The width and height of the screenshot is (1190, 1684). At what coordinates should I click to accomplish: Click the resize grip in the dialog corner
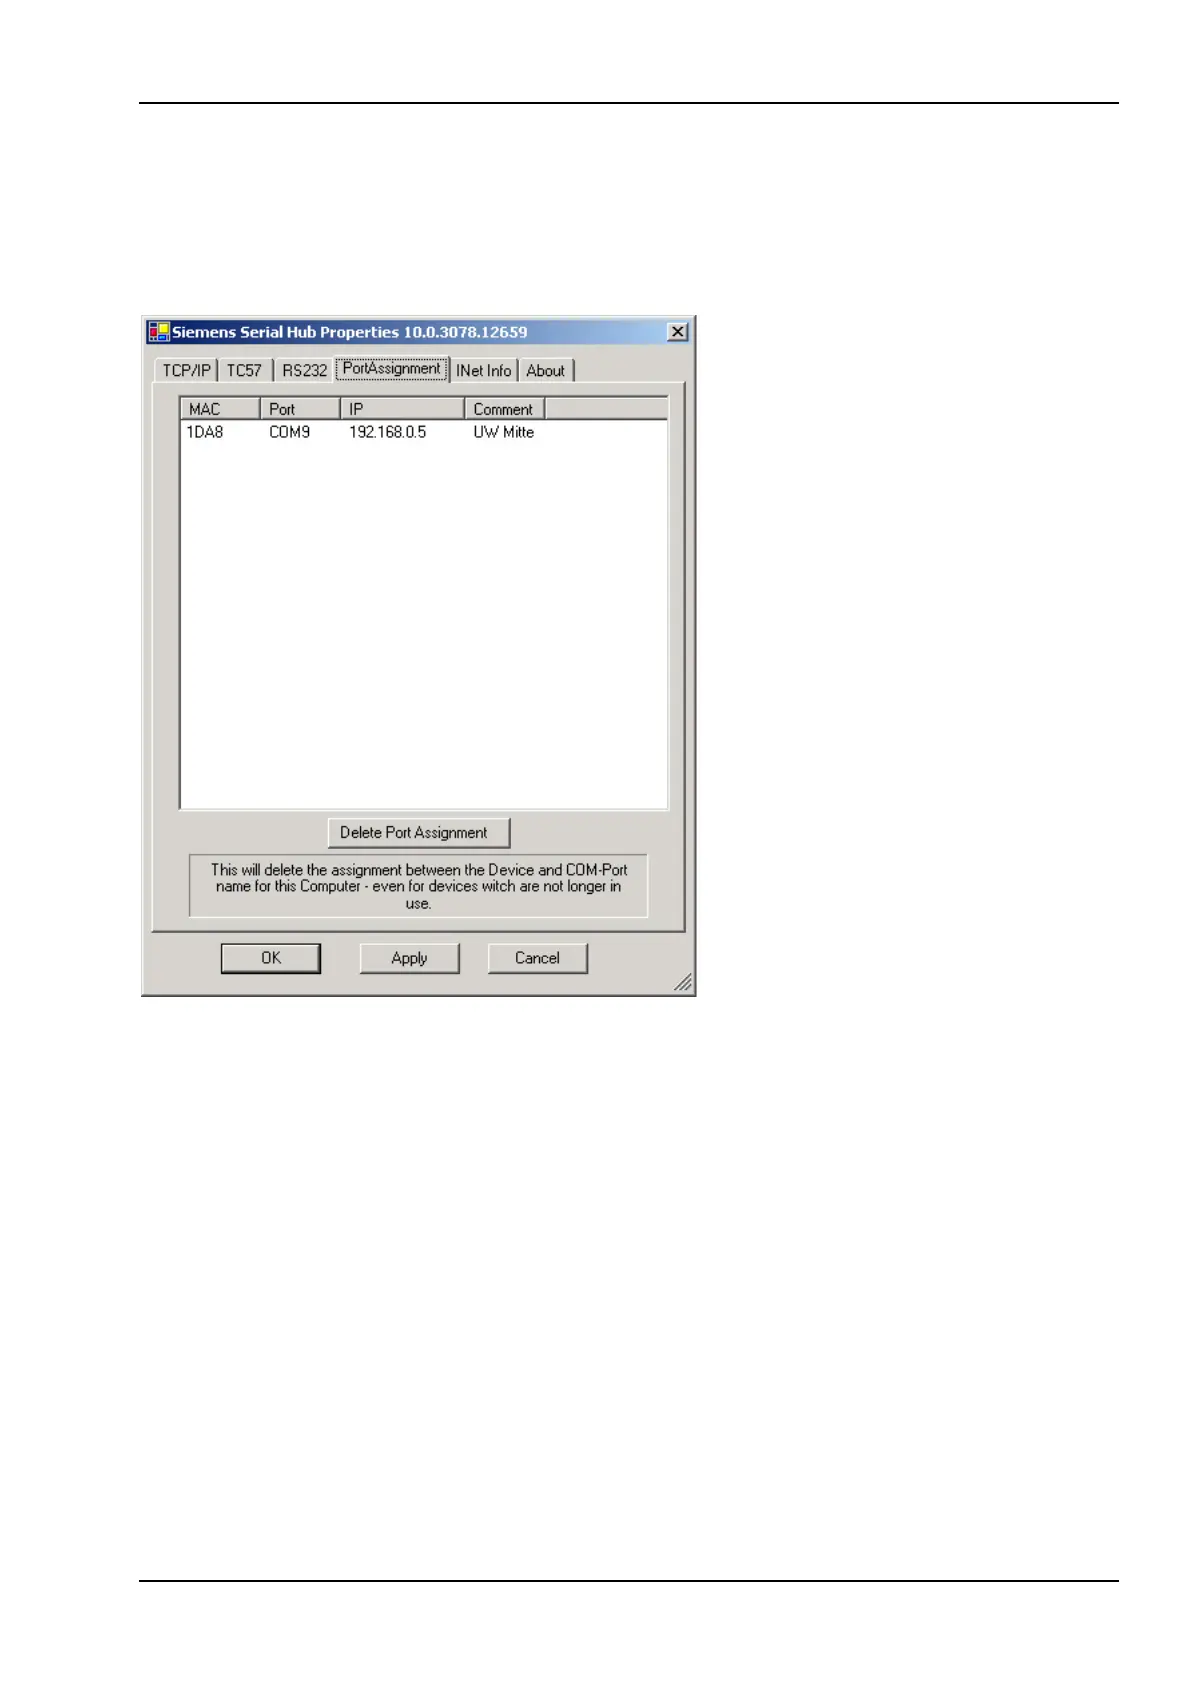(x=683, y=983)
